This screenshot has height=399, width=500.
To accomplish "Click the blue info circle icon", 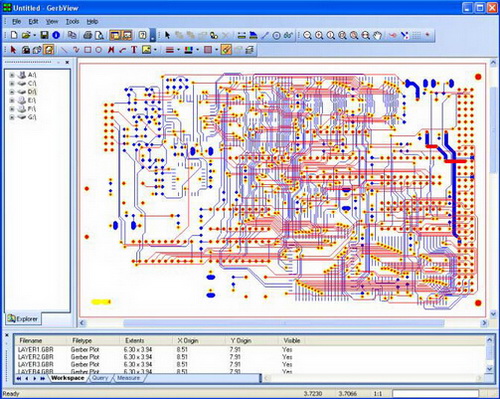I will point(56,35).
